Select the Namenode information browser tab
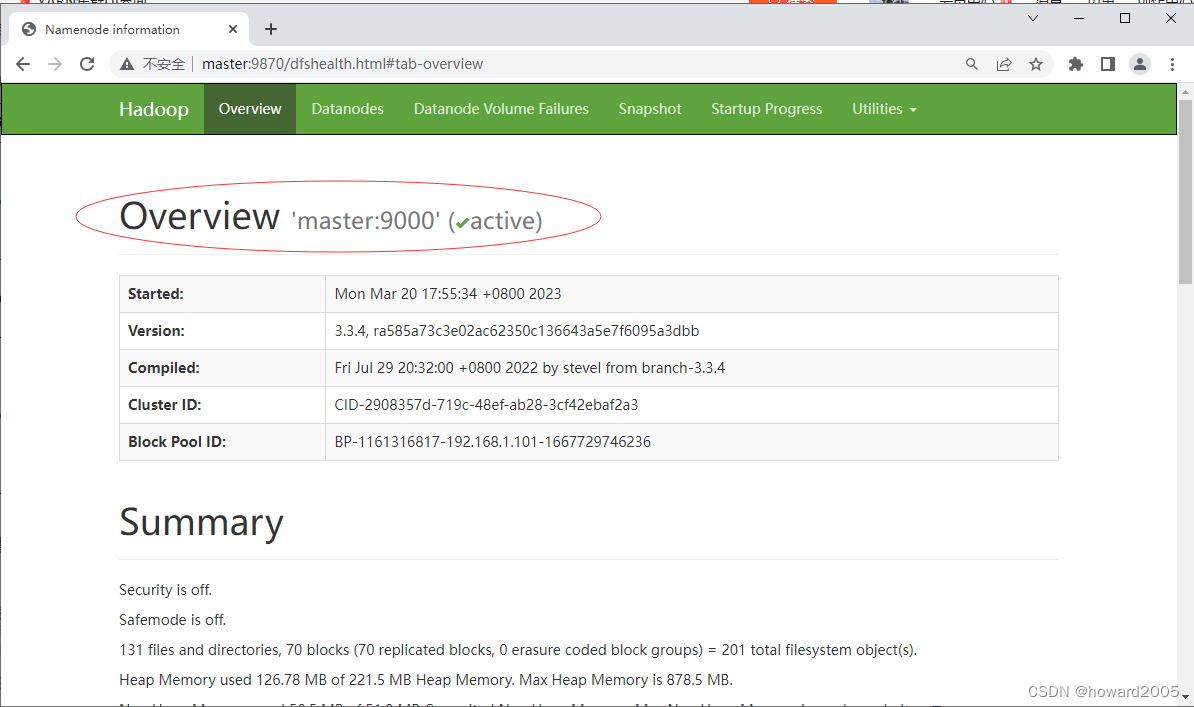The image size is (1194, 707). [x=129, y=29]
